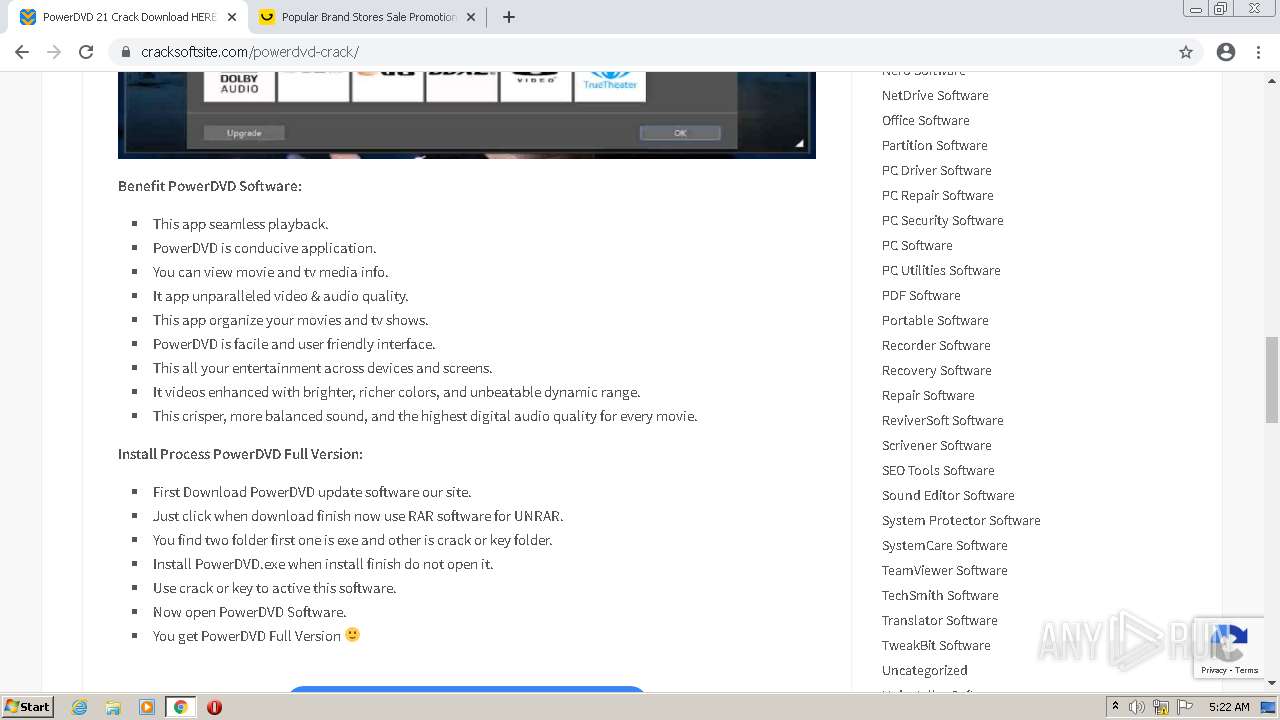
Task: Open the SEO Tools Software category
Action: click(938, 470)
